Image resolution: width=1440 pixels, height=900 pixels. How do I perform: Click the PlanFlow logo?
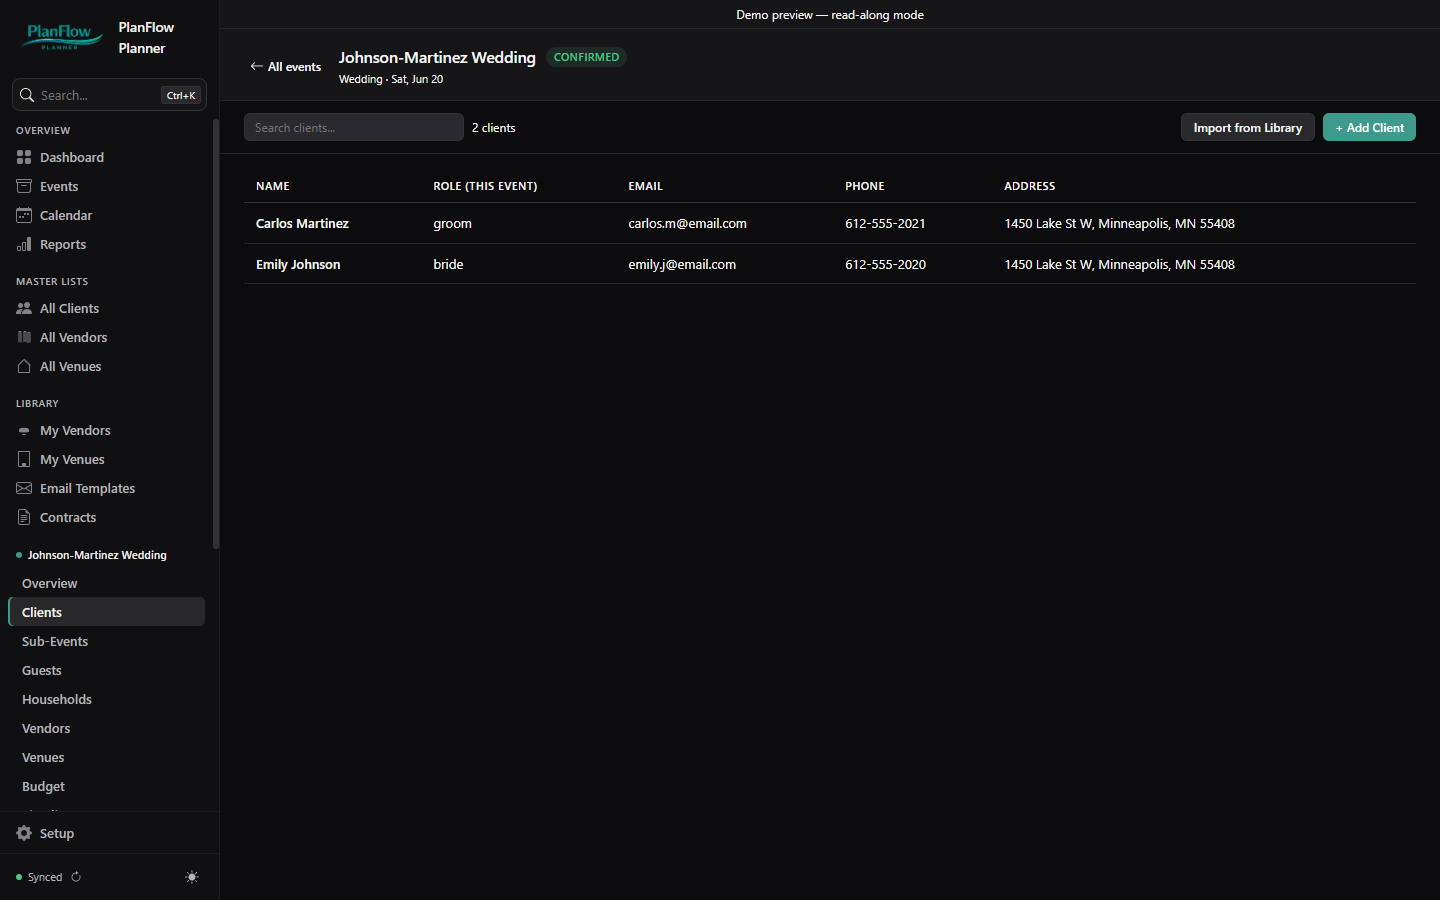coord(62,37)
